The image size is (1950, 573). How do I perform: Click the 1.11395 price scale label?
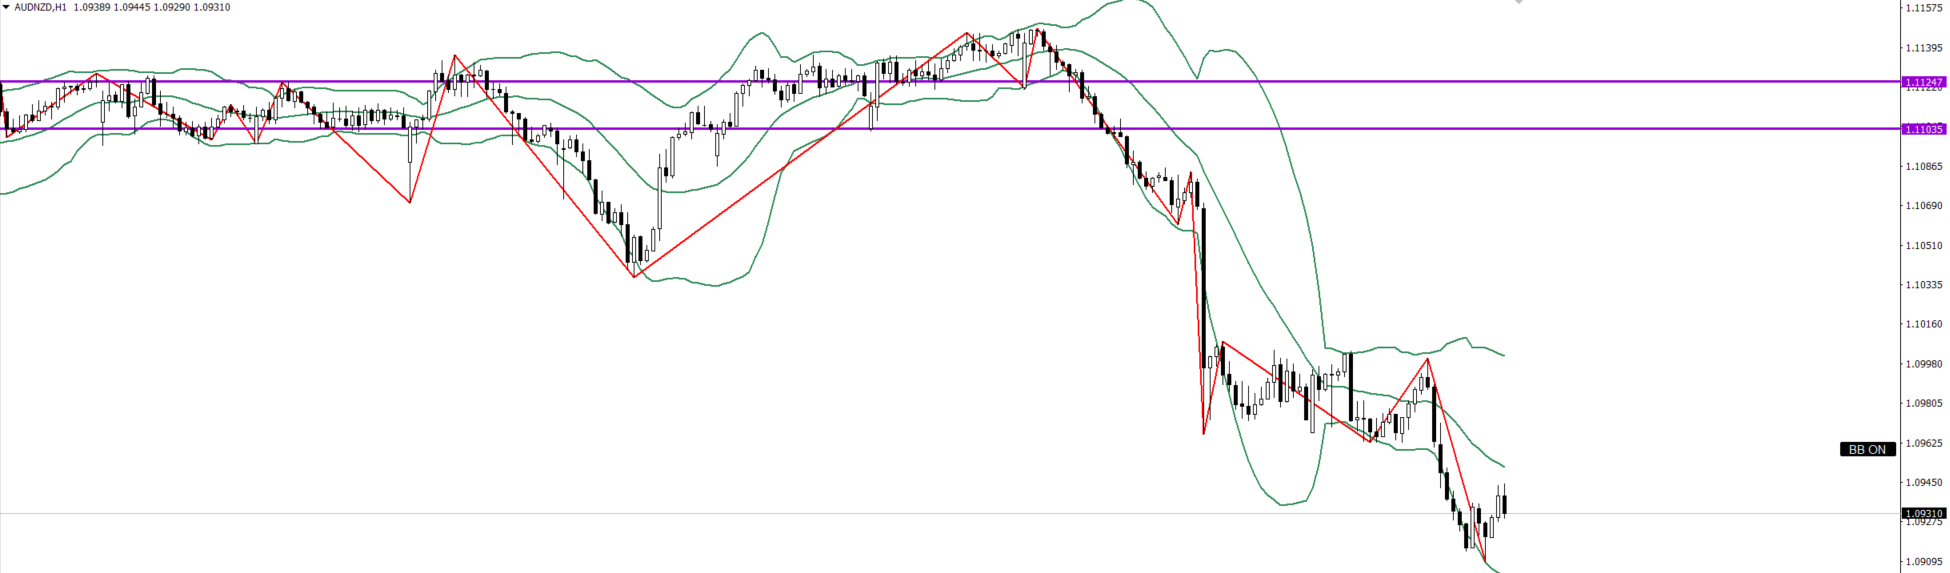pos(1924,48)
